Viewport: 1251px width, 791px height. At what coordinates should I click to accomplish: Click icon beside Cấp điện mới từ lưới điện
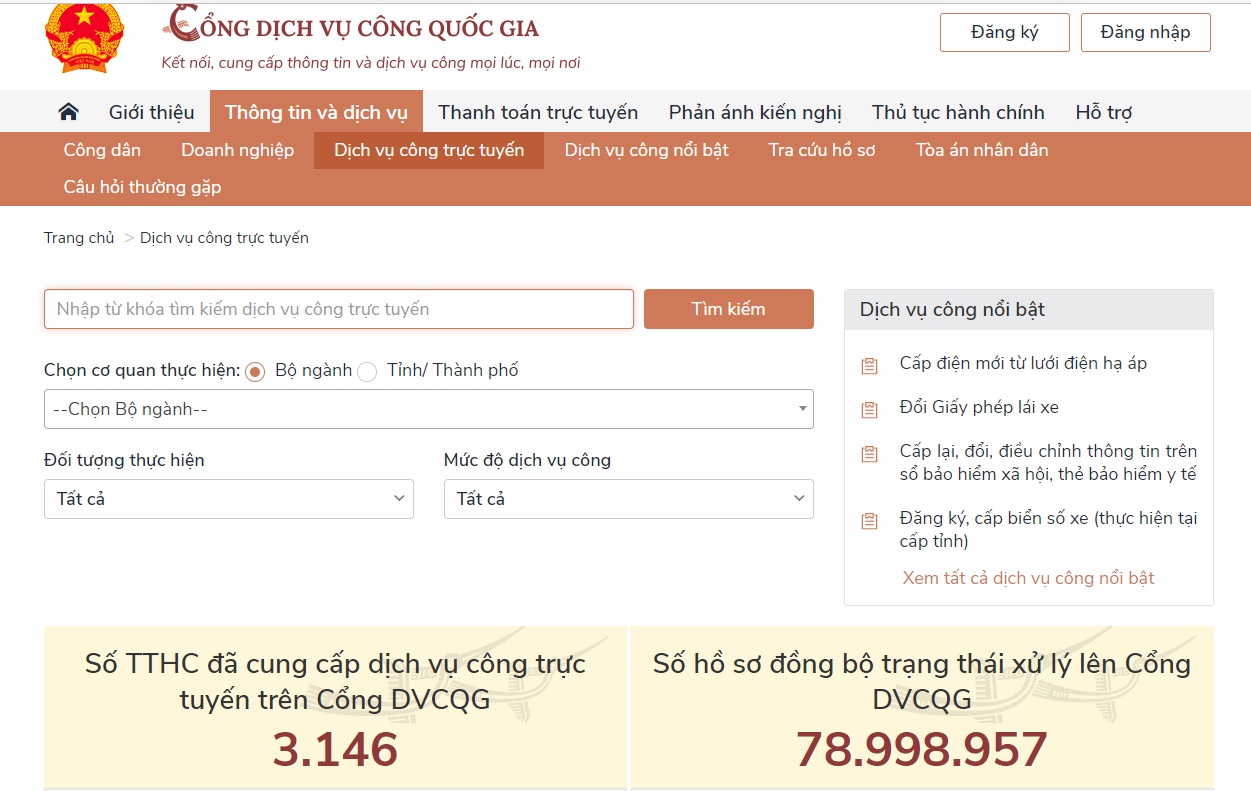(869, 365)
